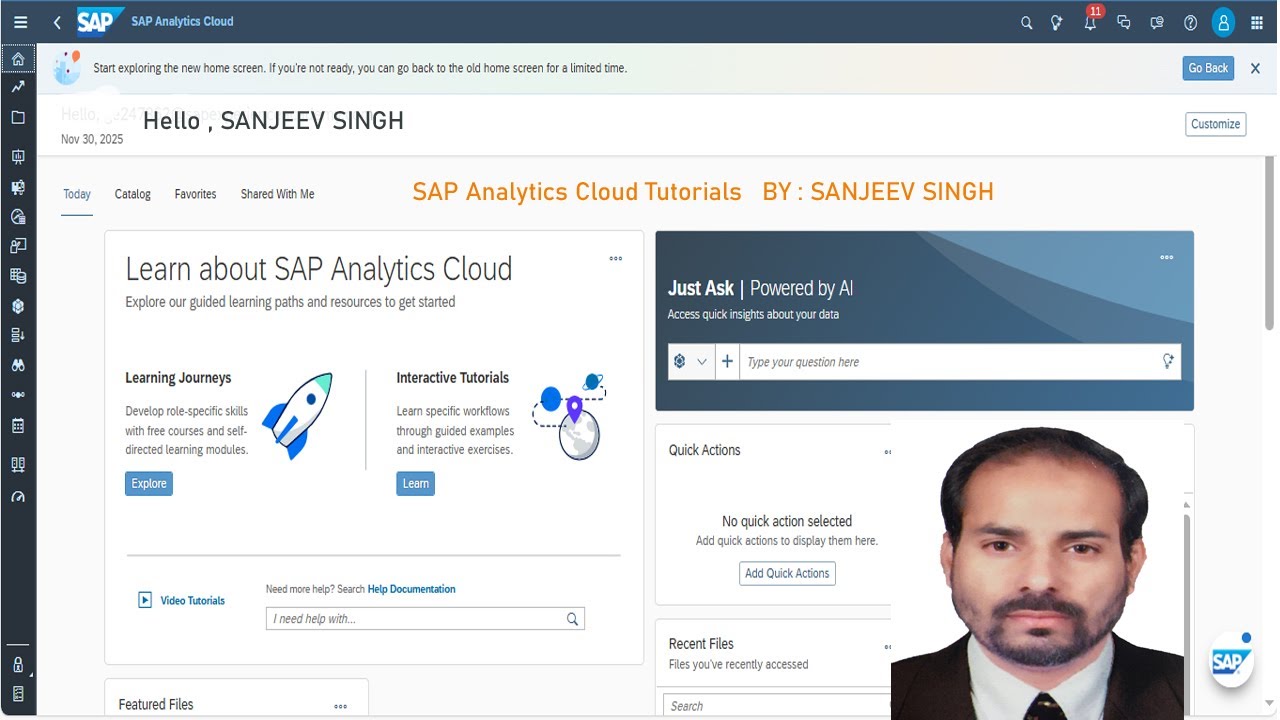Open the notifications bell icon

pyautogui.click(x=1090, y=22)
